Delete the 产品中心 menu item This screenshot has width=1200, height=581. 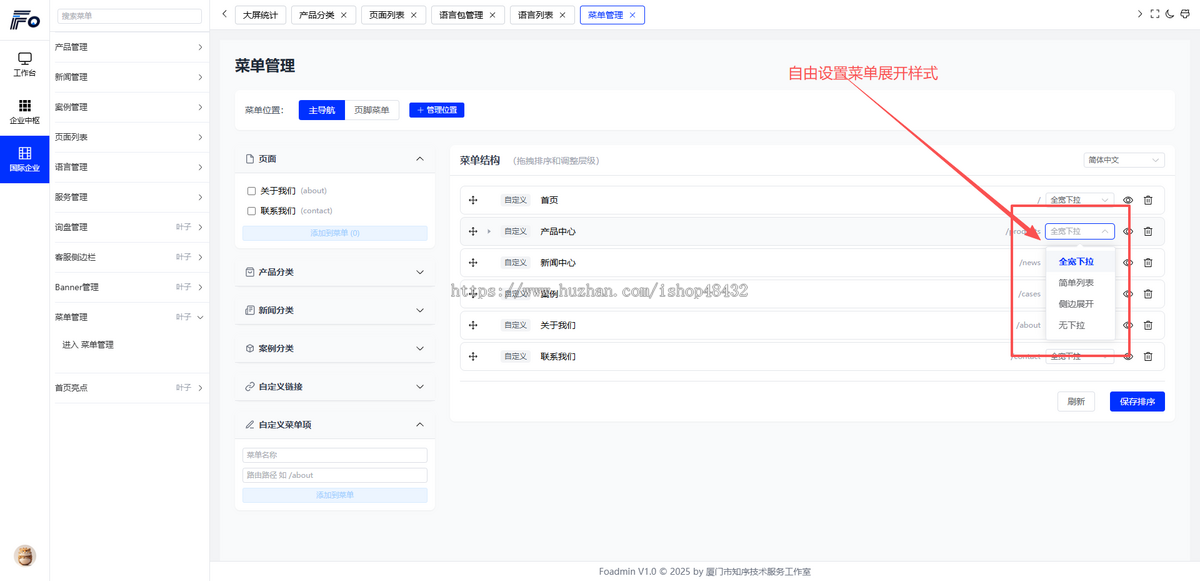point(1148,231)
